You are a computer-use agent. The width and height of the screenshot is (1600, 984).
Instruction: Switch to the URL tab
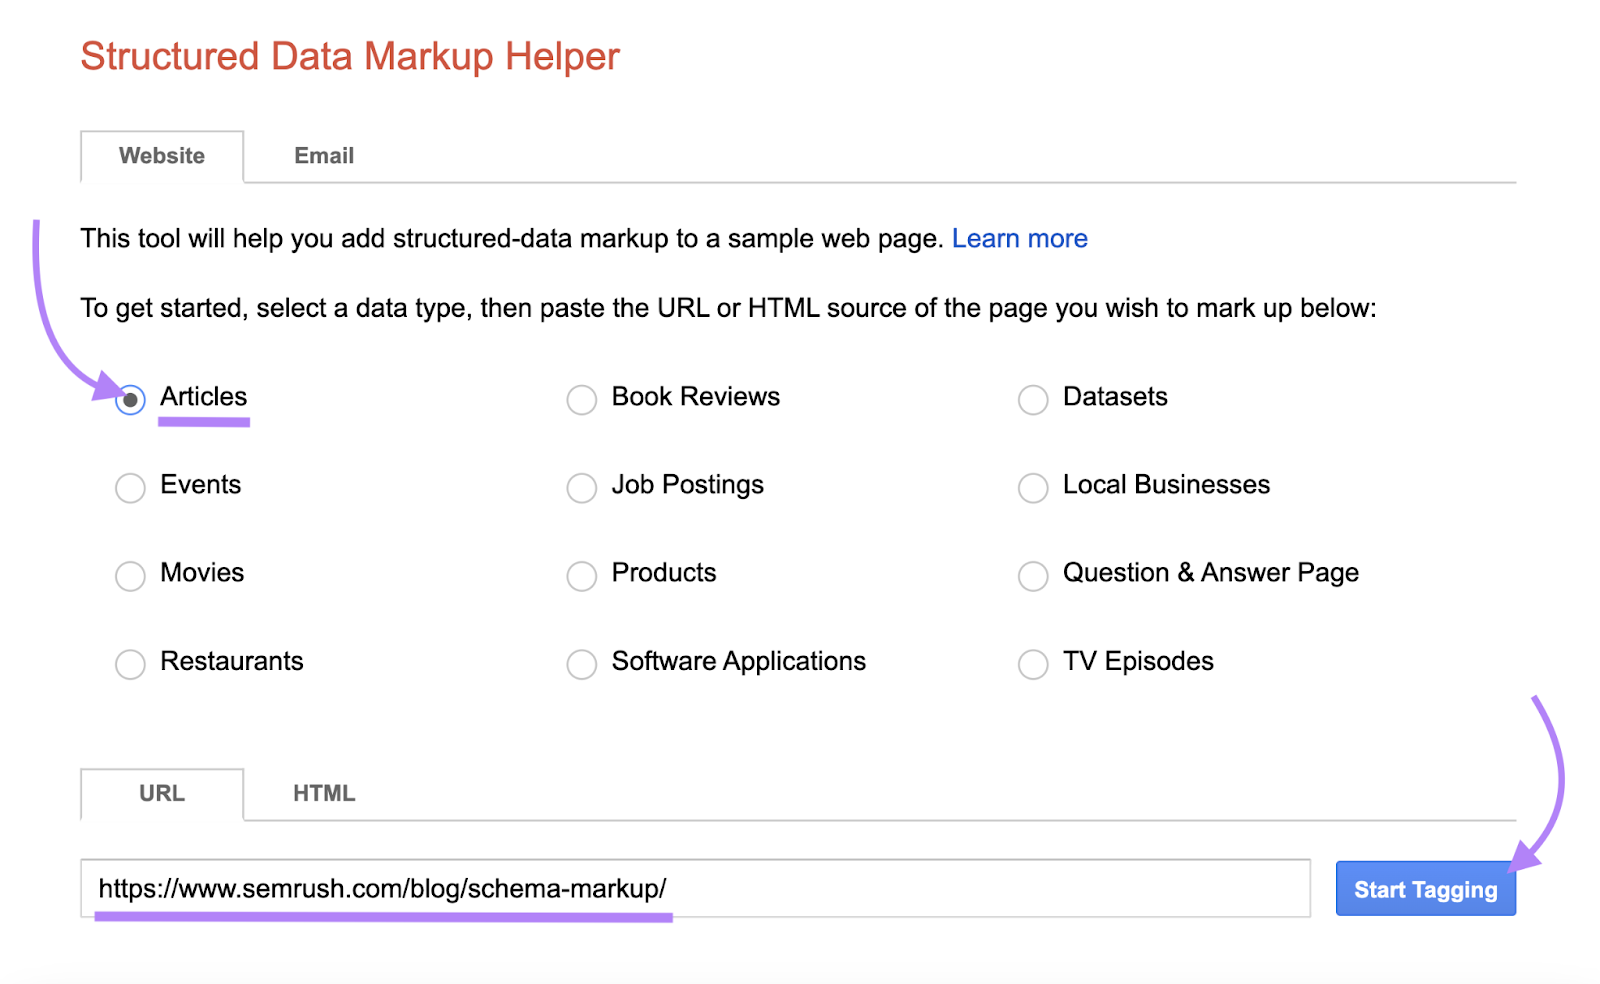point(162,794)
